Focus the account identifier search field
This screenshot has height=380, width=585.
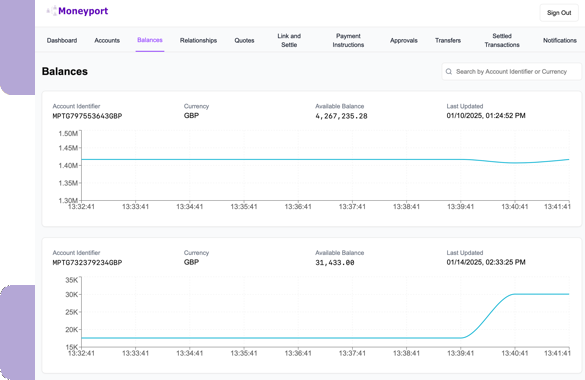[x=512, y=72]
